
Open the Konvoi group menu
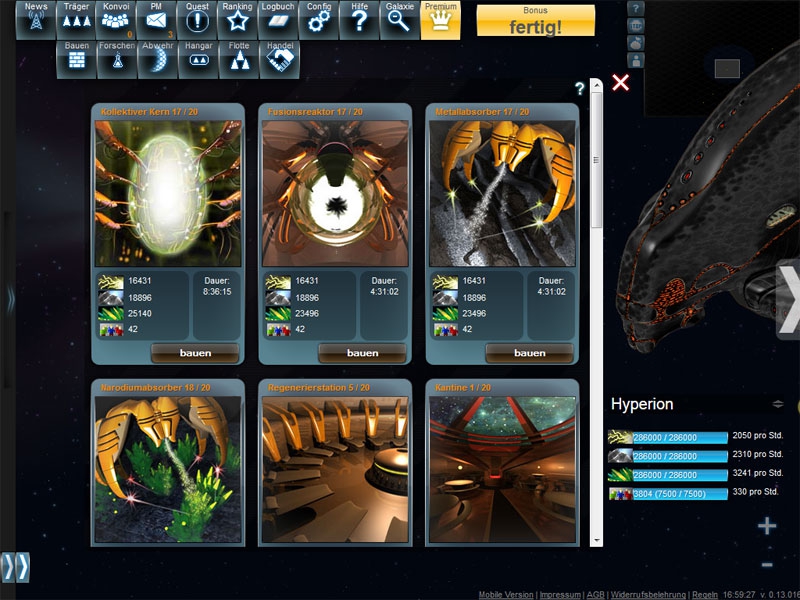pyautogui.click(x=116, y=20)
